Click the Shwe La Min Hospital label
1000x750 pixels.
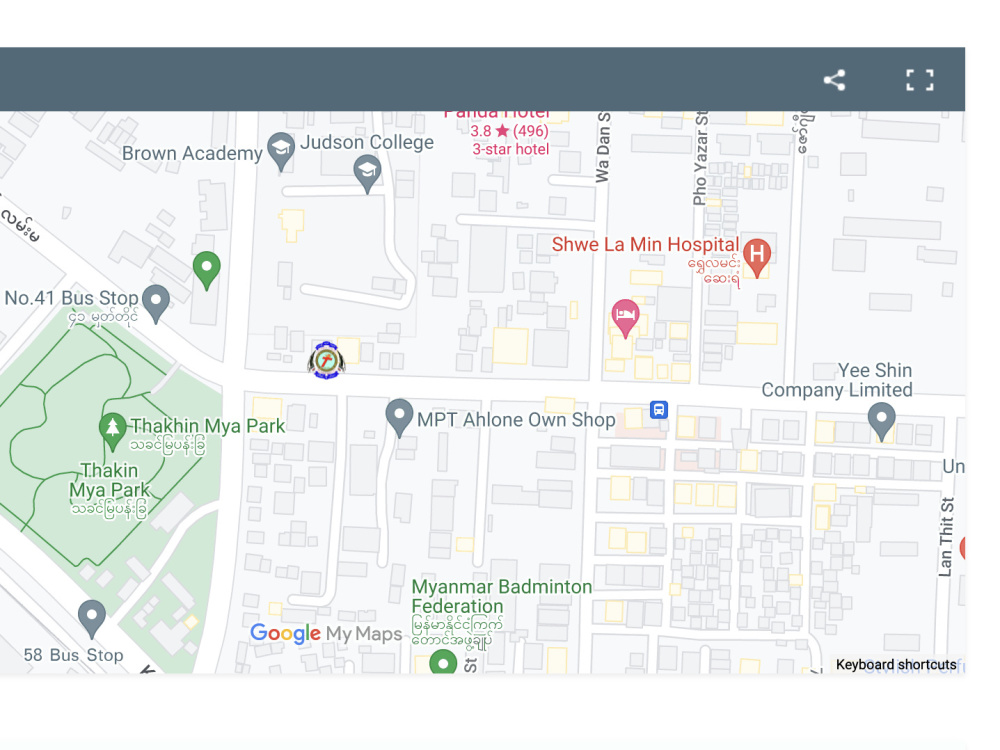(645, 244)
